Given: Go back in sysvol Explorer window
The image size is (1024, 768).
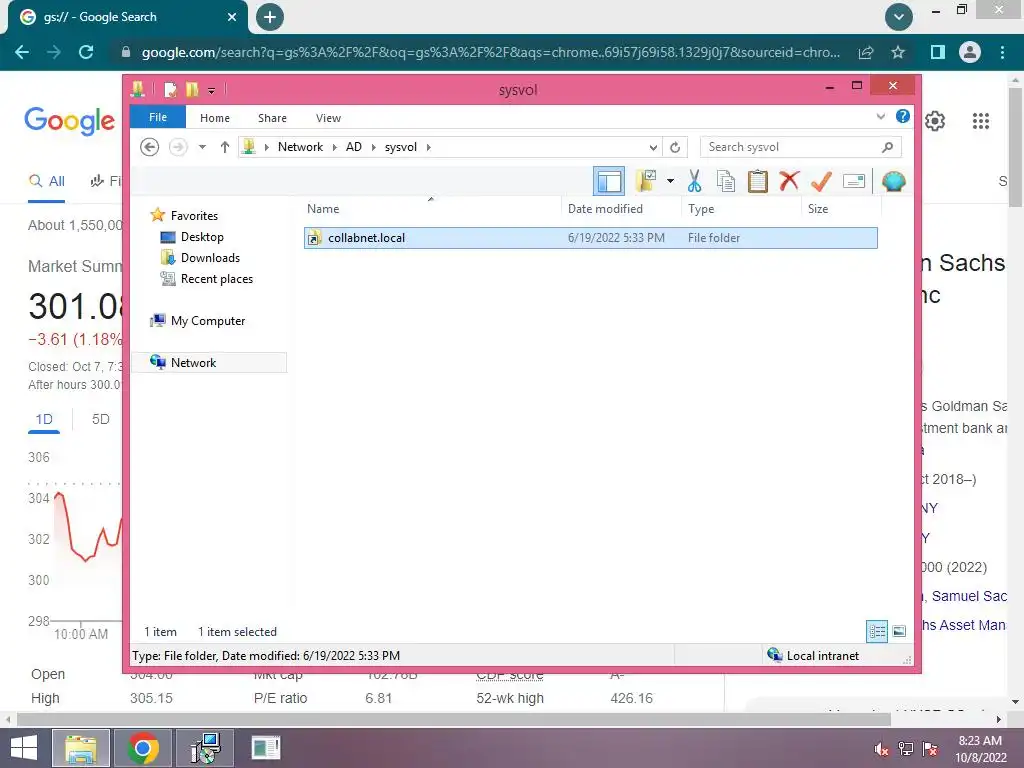Looking at the screenshot, I should 150,147.
